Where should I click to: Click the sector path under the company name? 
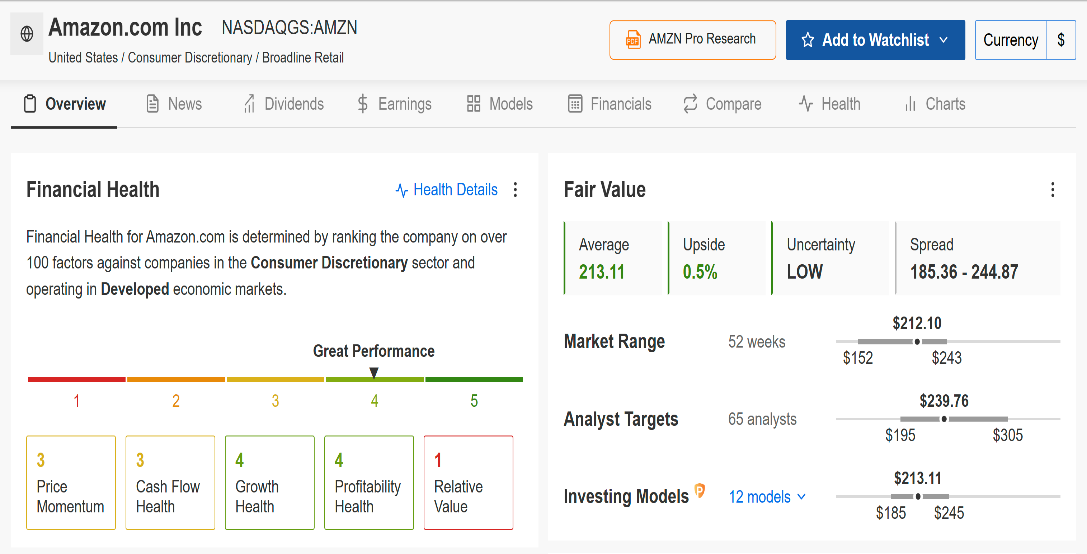[196, 58]
